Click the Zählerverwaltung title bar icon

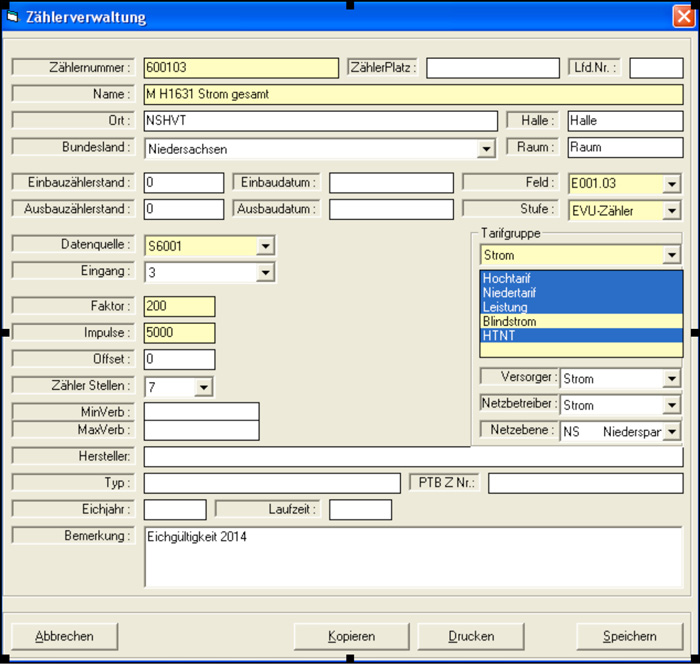pos(14,17)
